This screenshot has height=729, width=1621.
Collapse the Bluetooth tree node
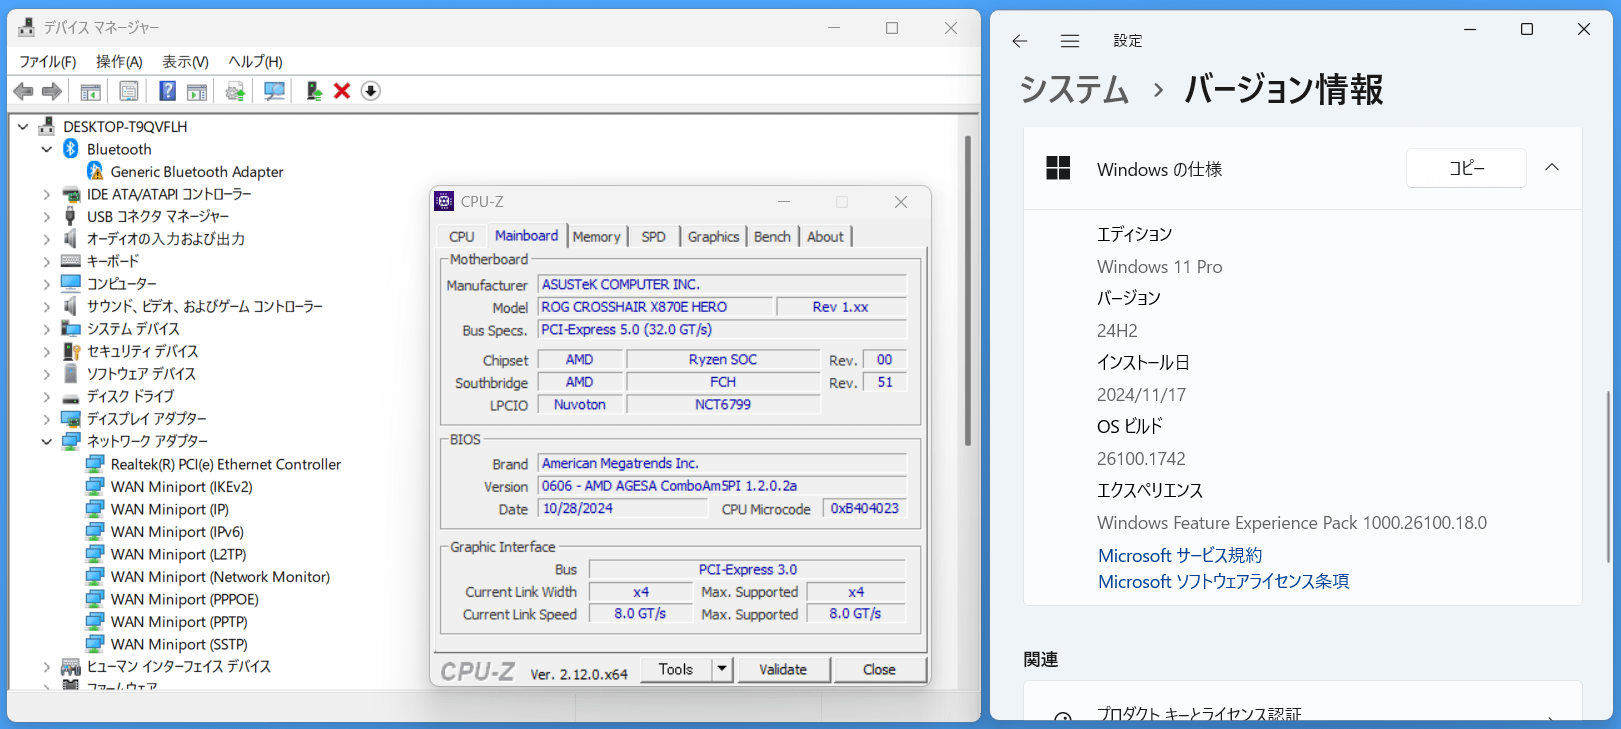click(47, 149)
